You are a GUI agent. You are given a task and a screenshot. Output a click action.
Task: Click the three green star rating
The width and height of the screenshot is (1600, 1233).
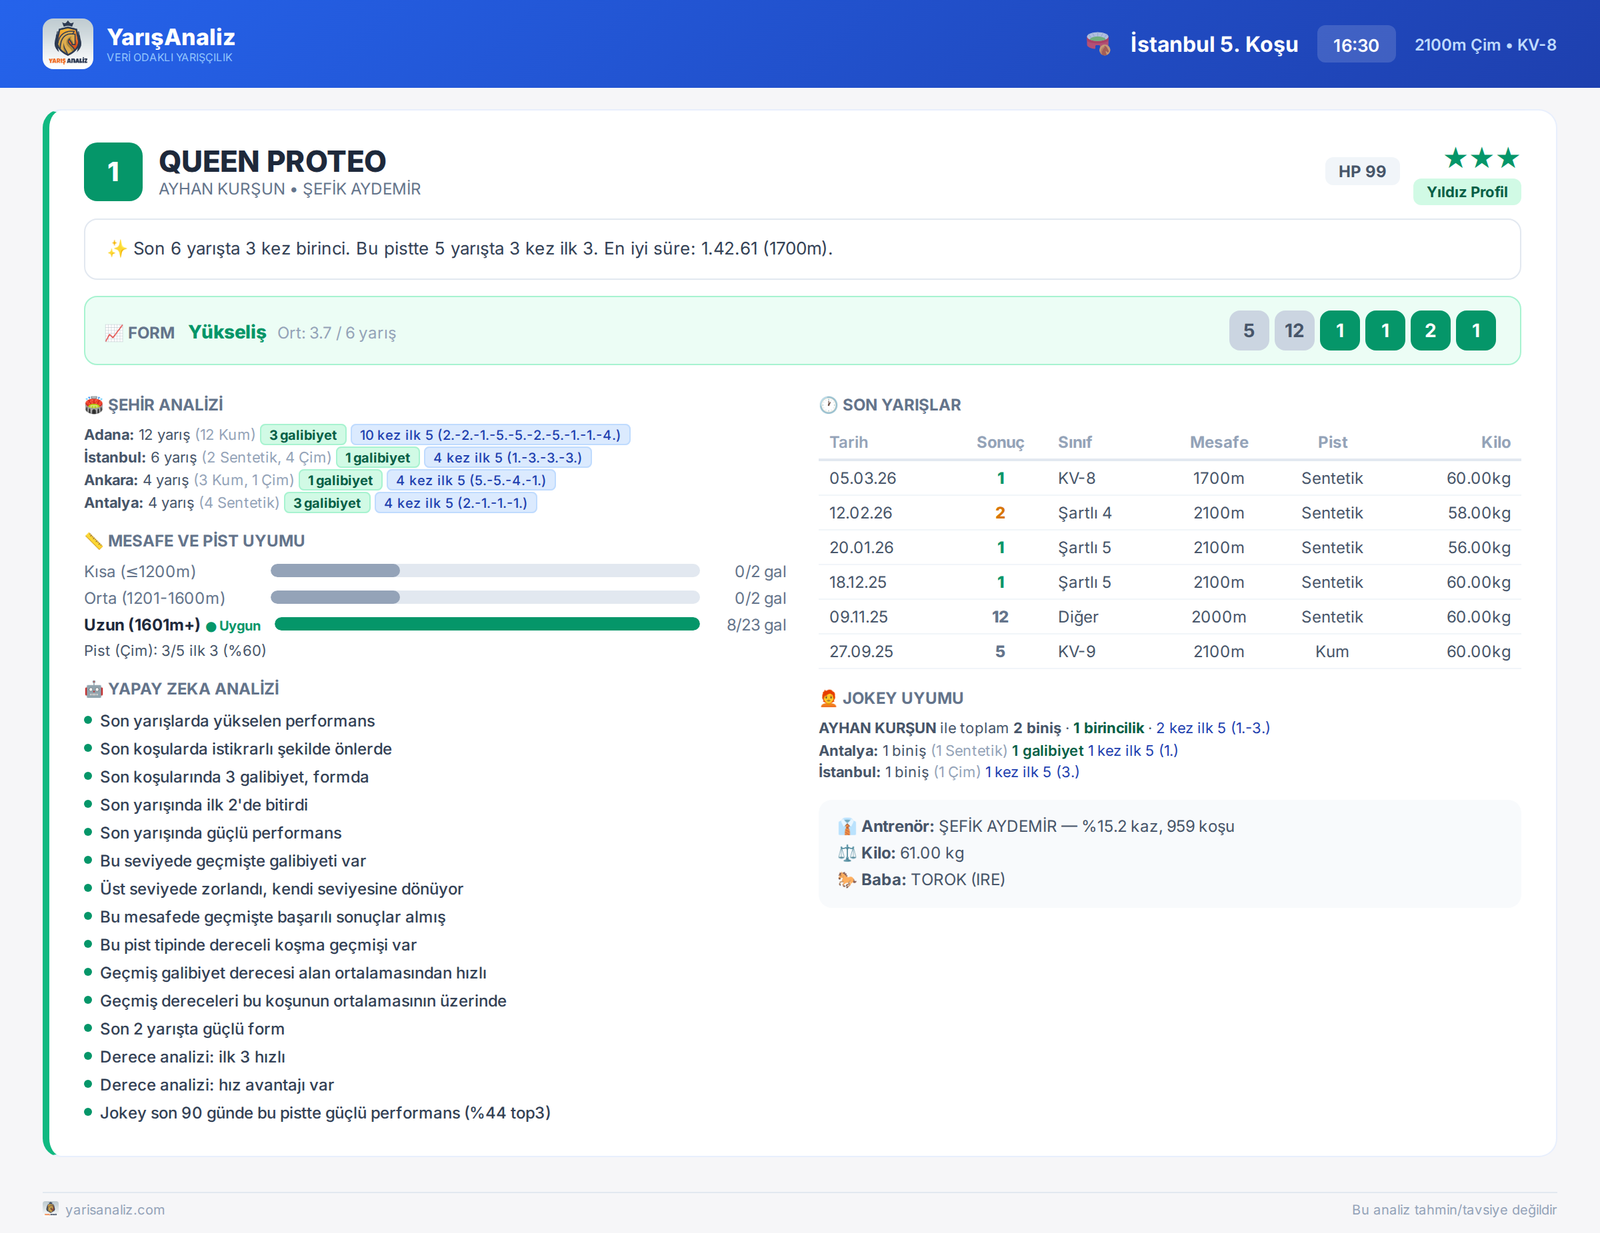(x=1482, y=158)
